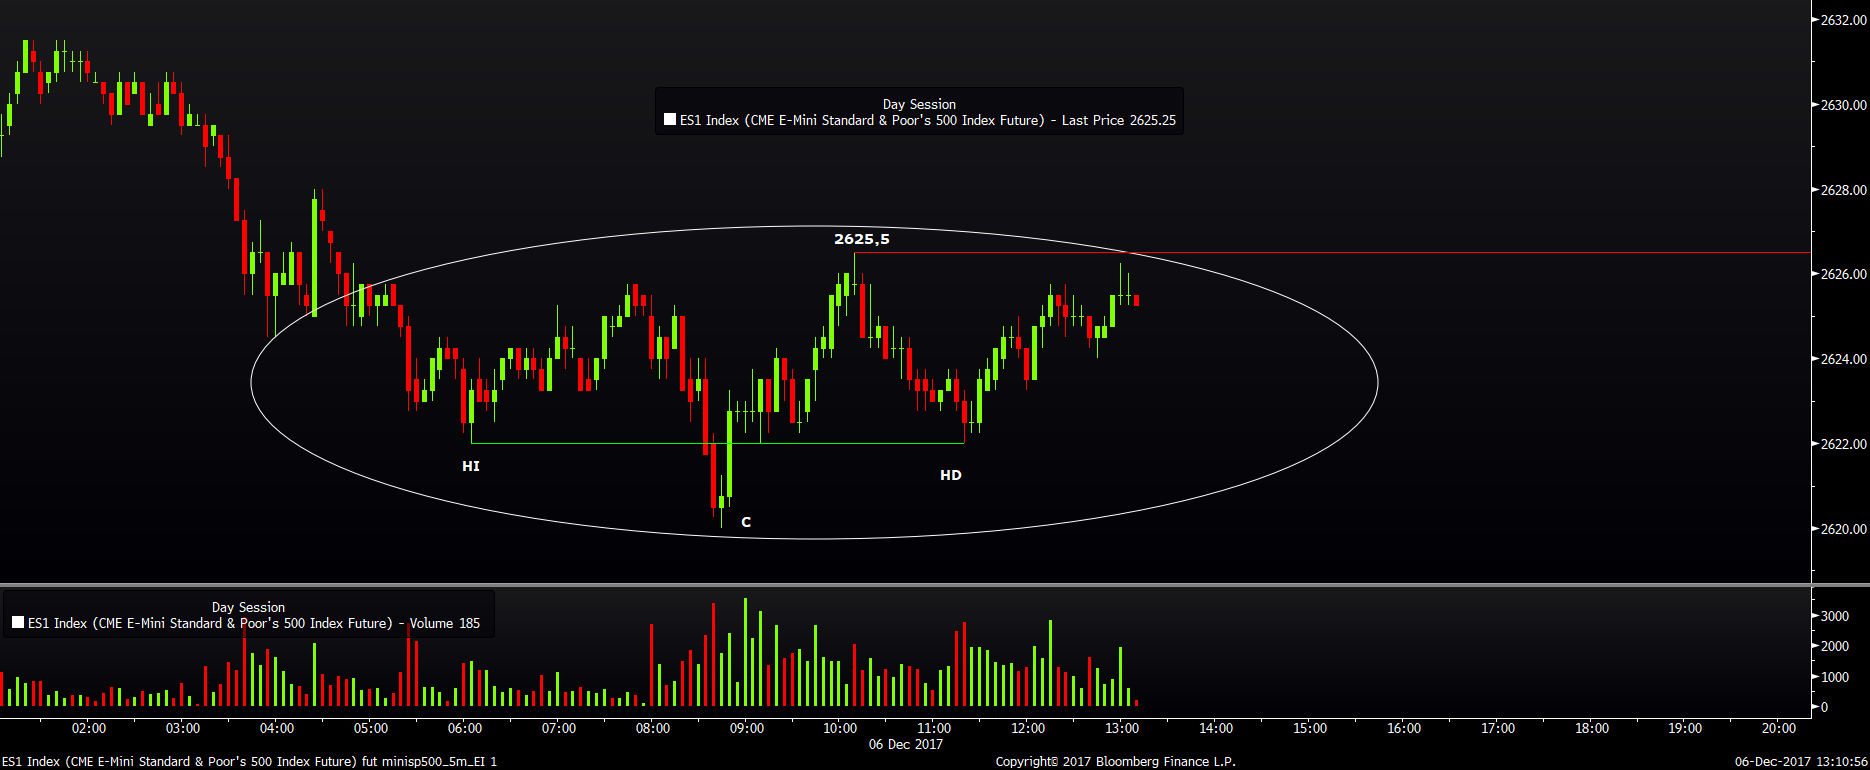Click the 08:00 time axis label

(653, 728)
